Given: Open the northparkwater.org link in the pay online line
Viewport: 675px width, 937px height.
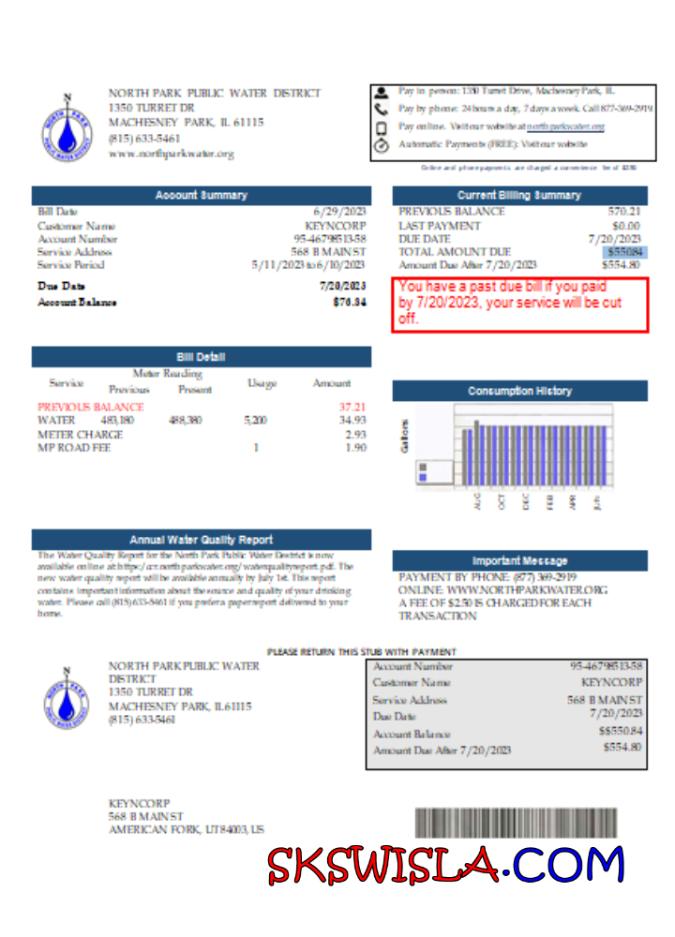Looking at the screenshot, I should point(566,127).
